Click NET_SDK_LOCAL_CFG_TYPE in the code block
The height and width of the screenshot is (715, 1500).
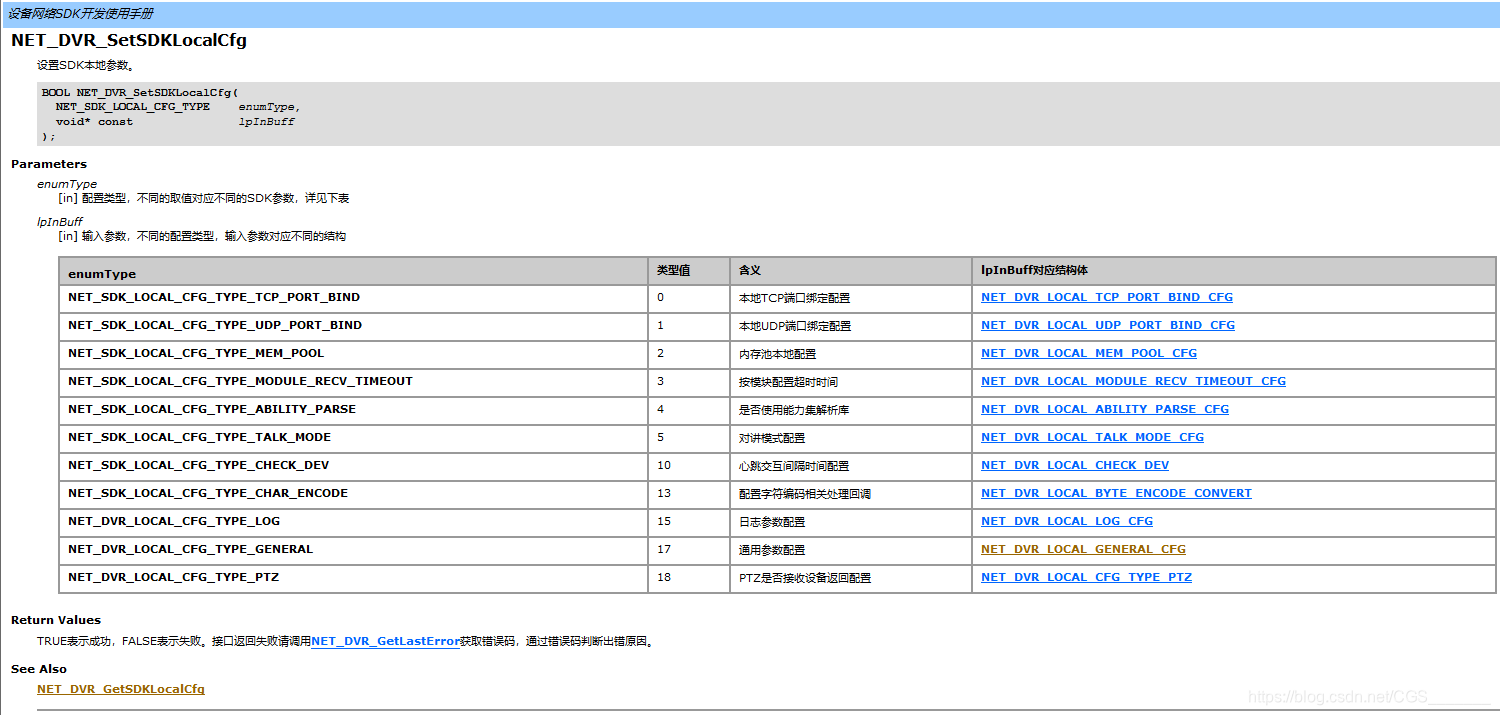coord(133,107)
